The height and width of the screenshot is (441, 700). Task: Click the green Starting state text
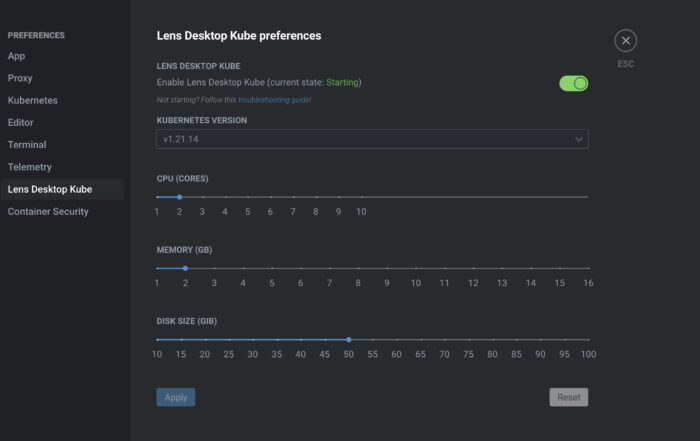click(x=342, y=83)
